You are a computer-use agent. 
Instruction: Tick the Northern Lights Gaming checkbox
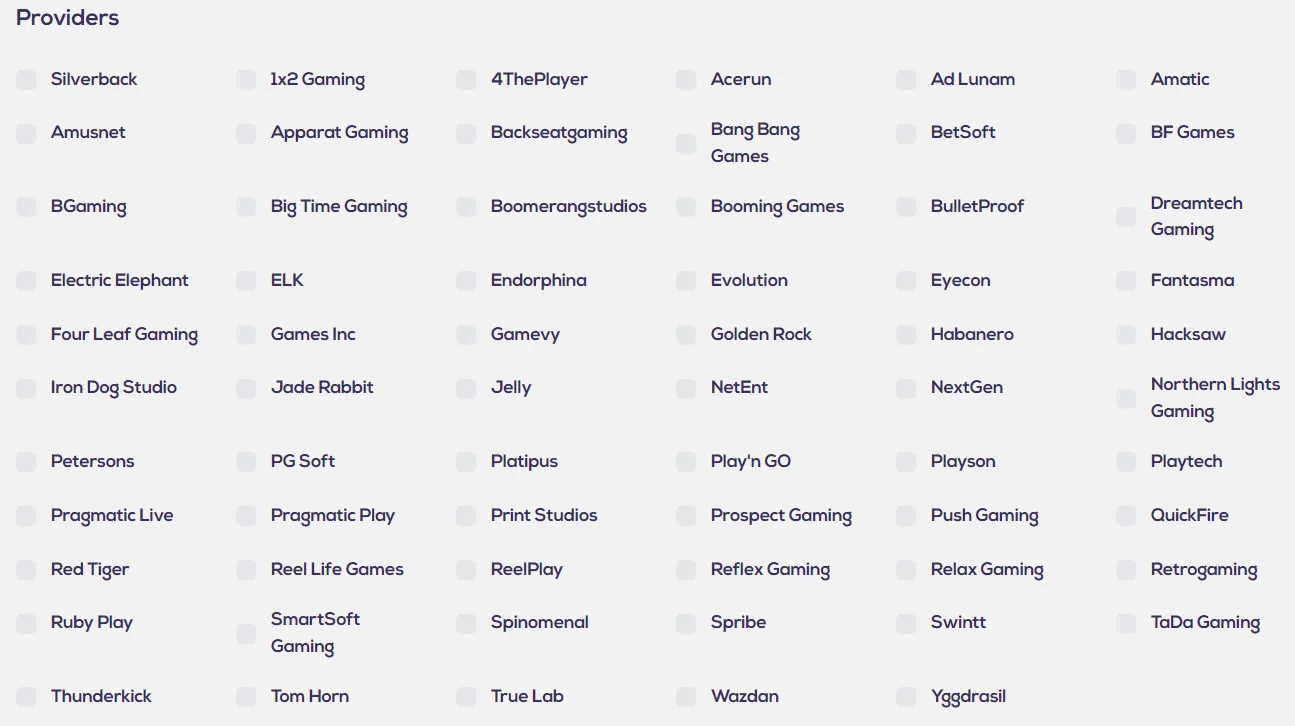pyautogui.click(x=1126, y=399)
